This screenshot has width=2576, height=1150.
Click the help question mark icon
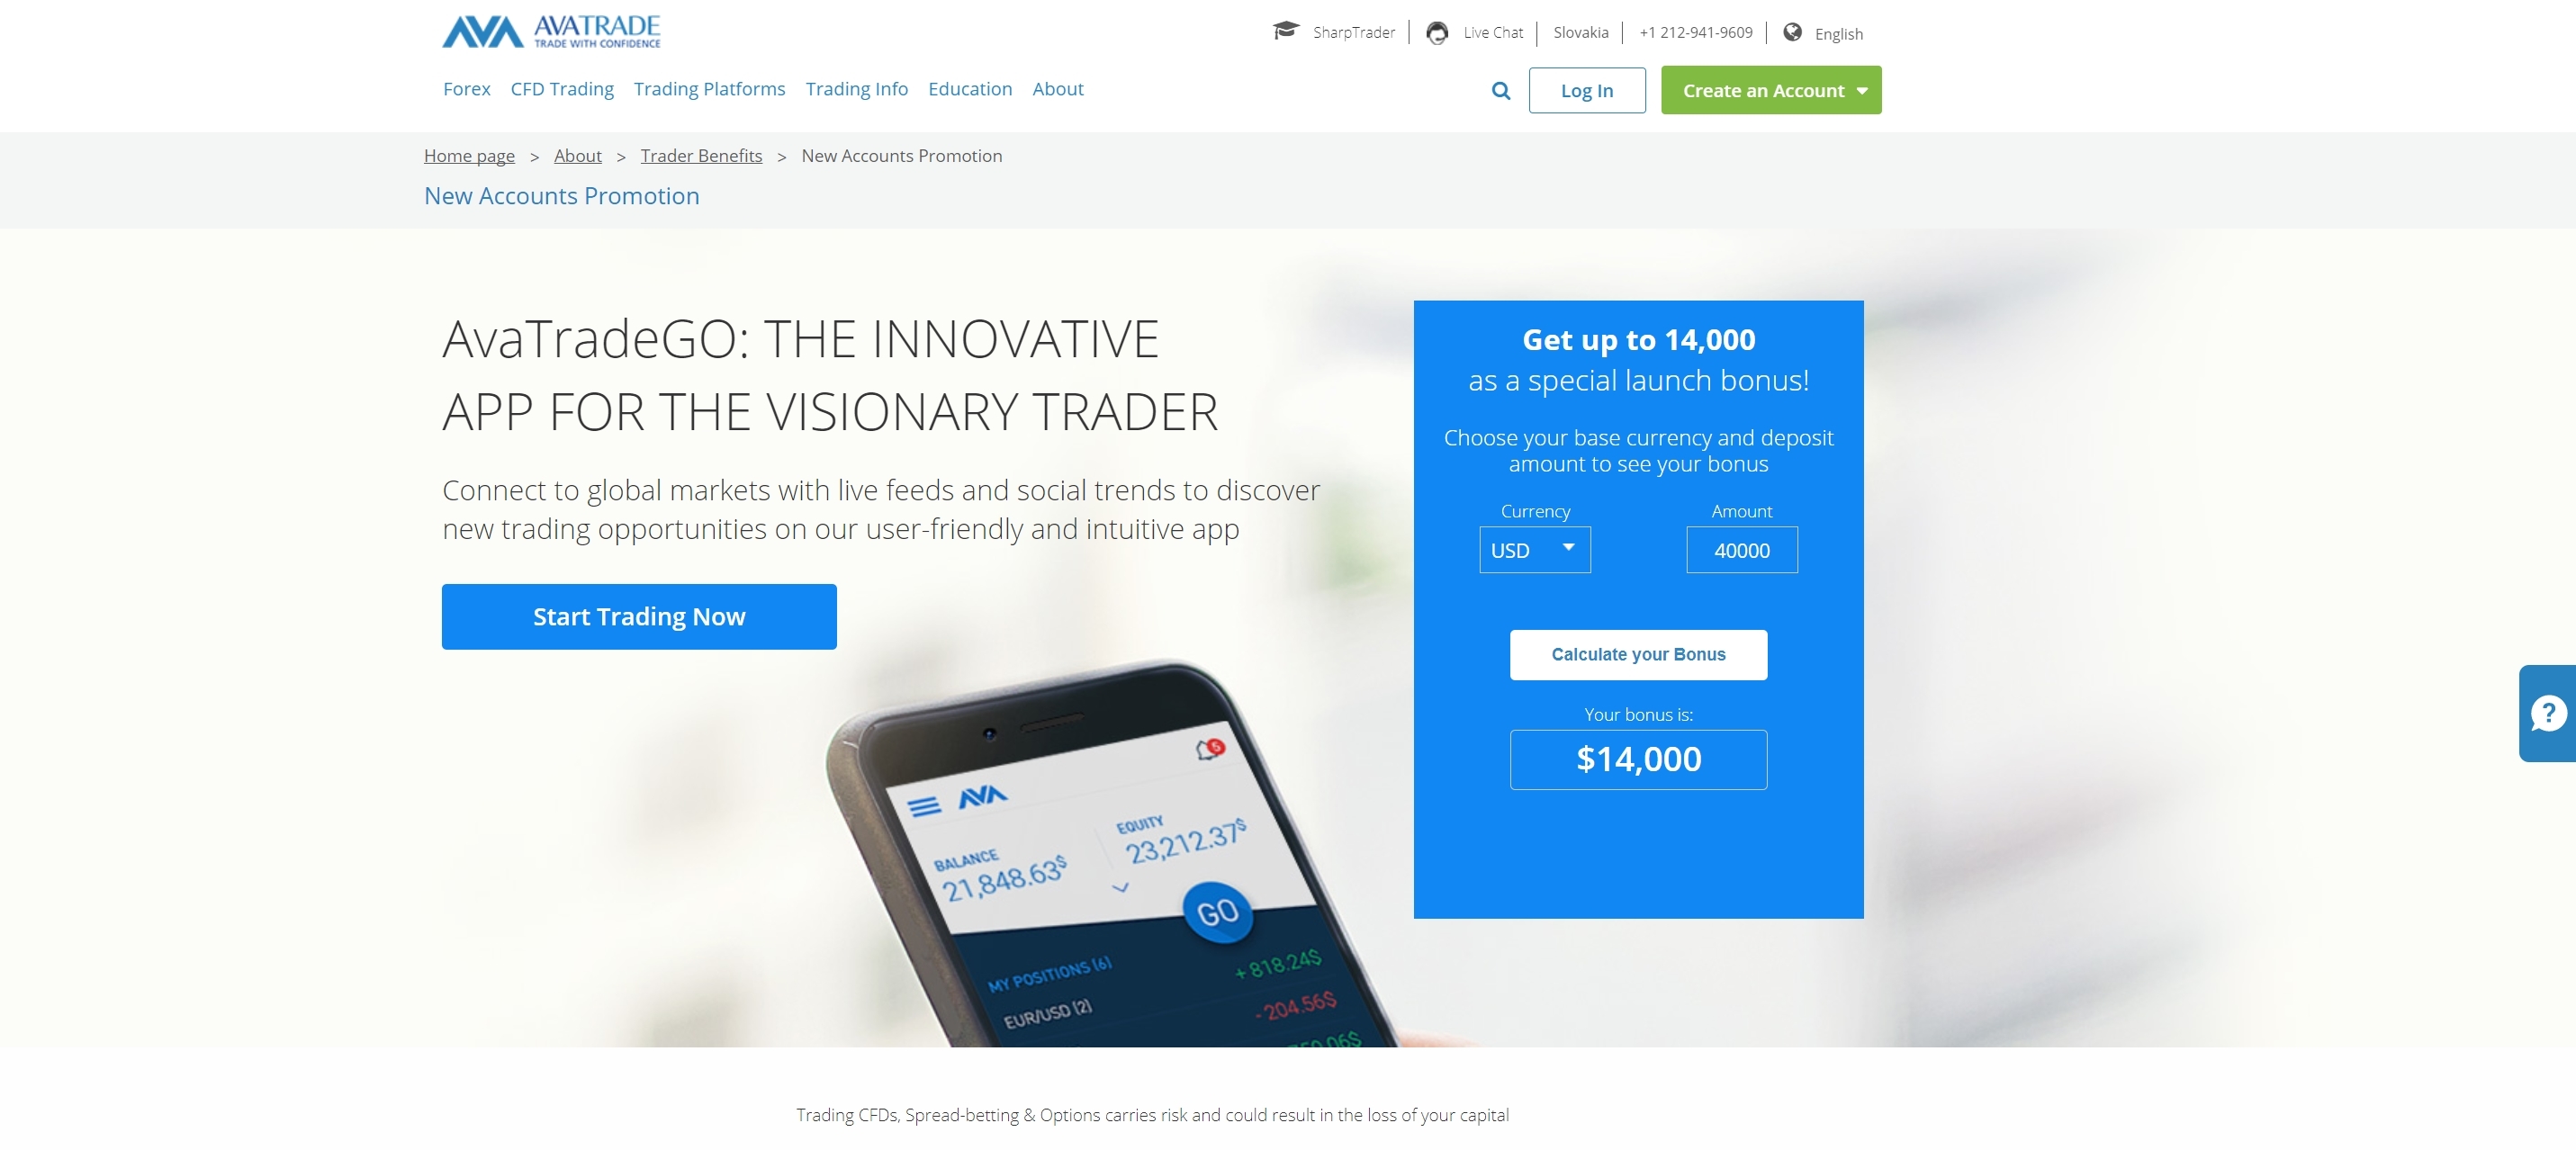(2544, 714)
